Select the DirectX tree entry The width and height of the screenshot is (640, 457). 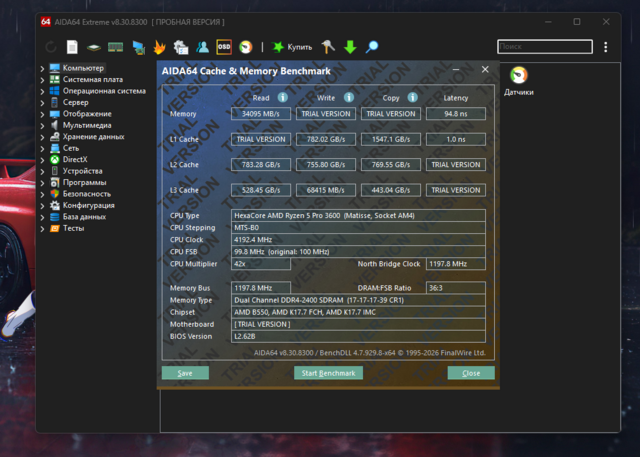click(75, 160)
